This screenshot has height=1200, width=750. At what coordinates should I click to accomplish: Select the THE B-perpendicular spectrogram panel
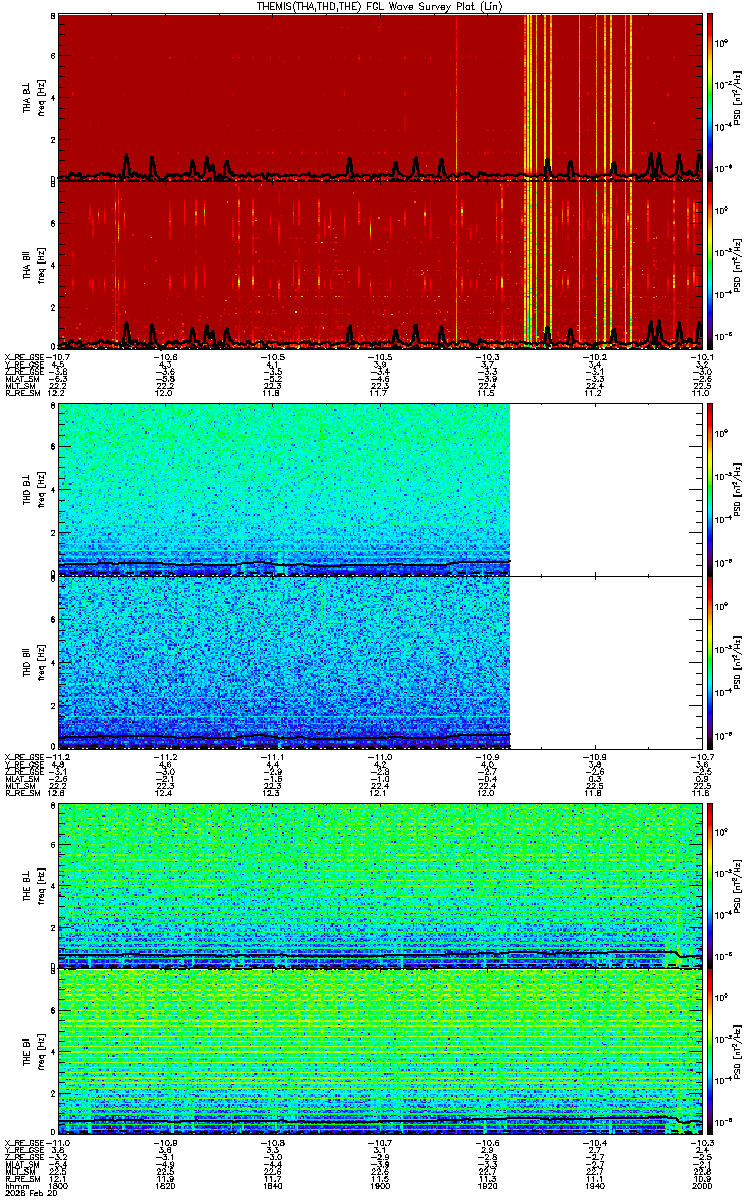(380, 885)
